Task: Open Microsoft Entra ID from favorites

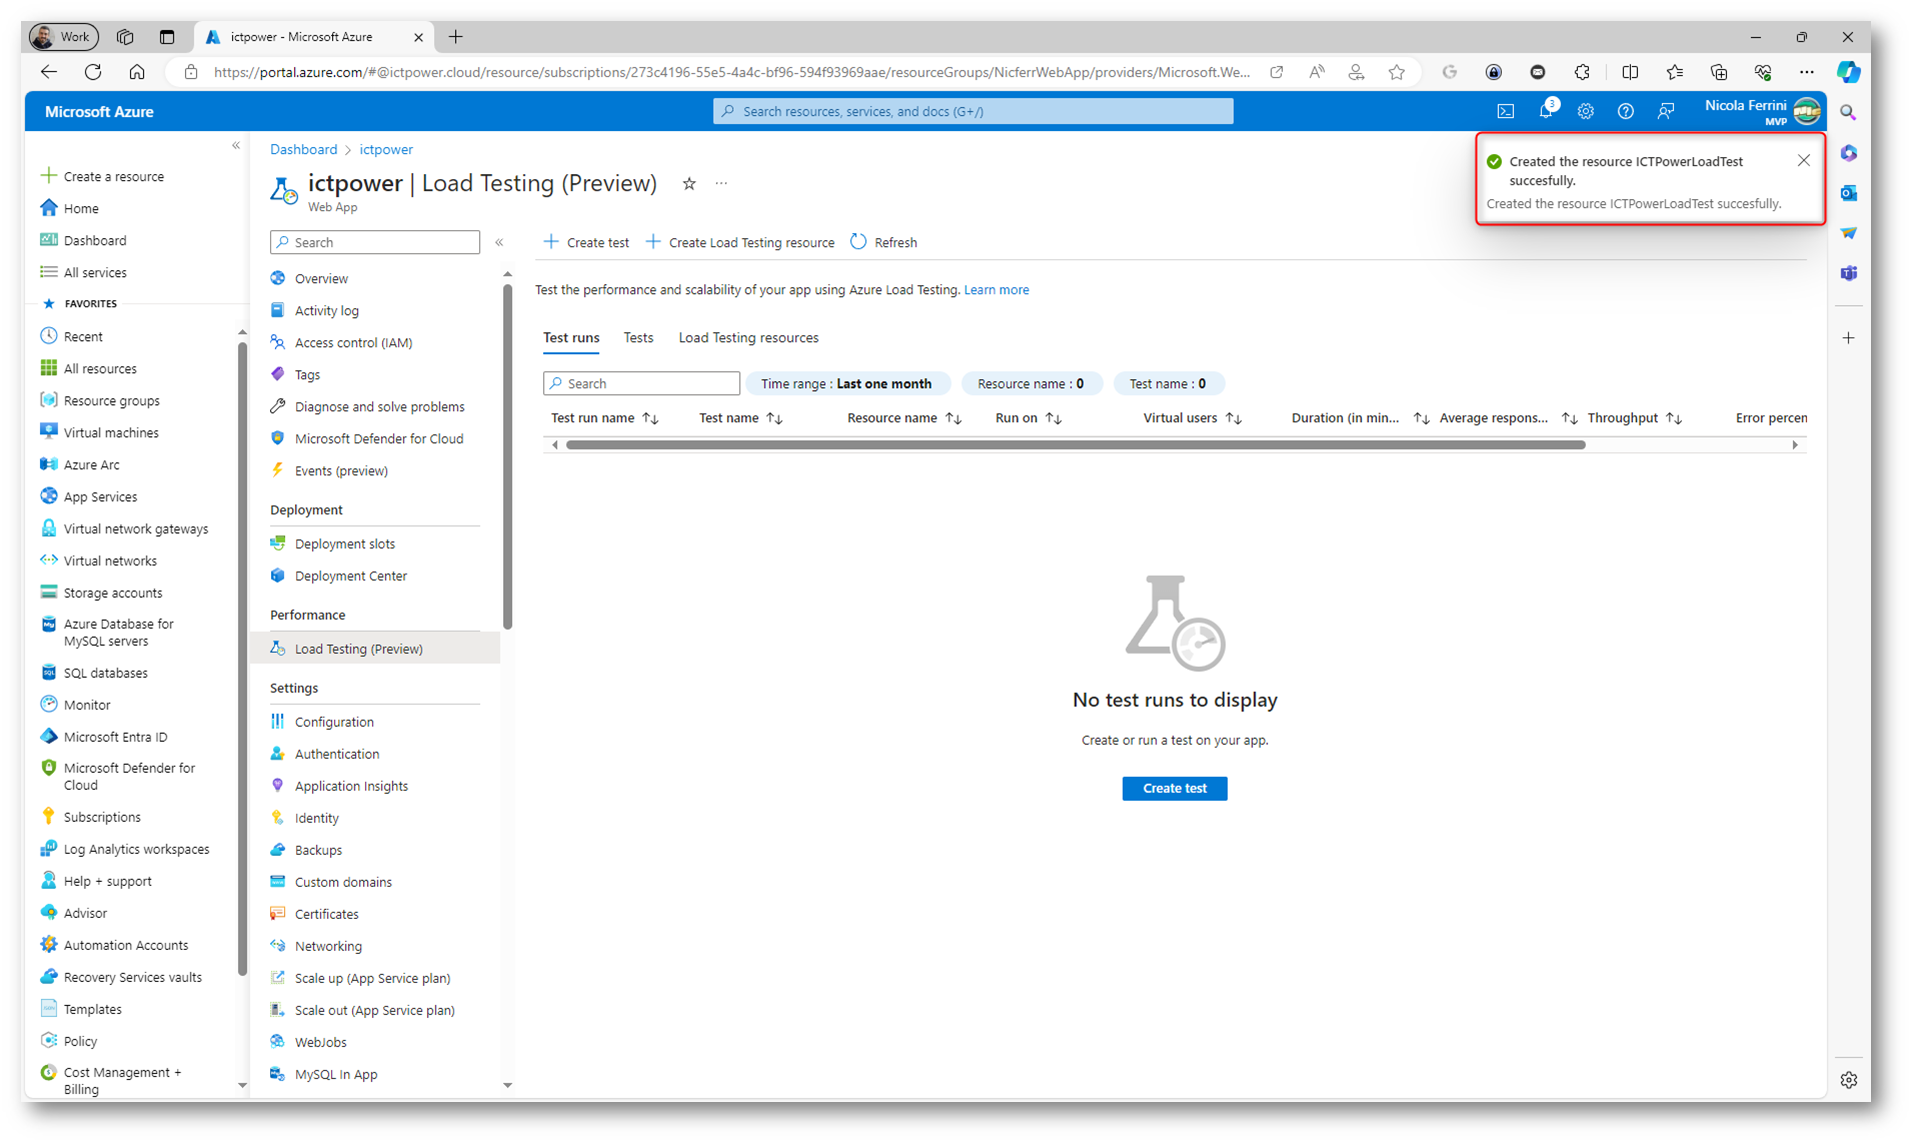Action: 115,737
